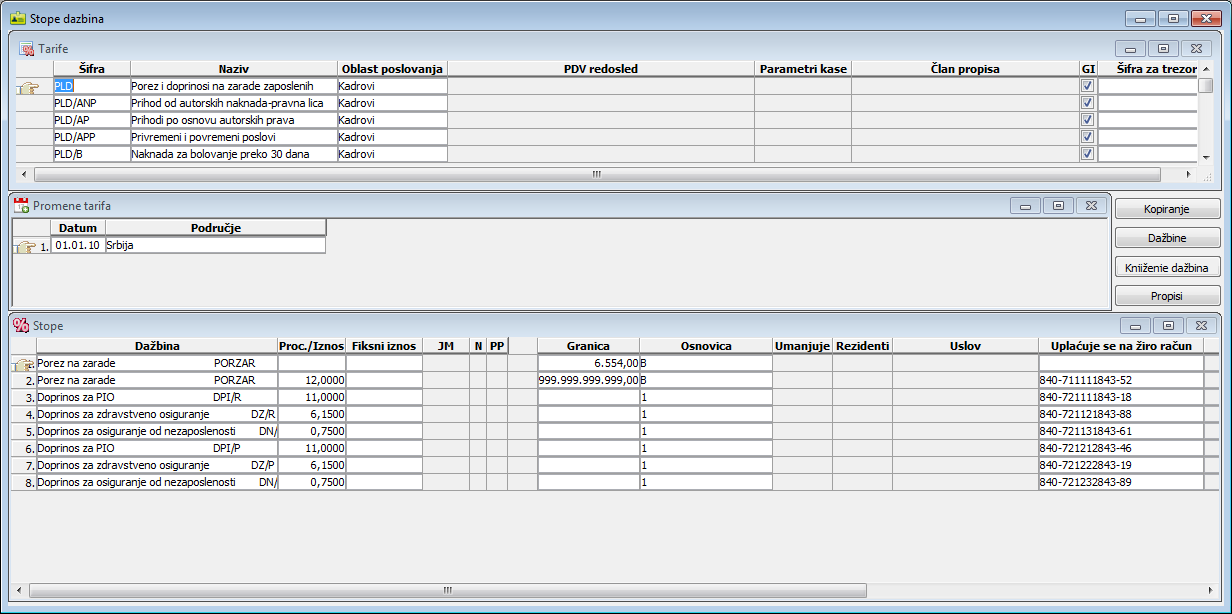Click the Naziv column header in Tarife
Viewport: 1232px width, 614px height.
[x=233, y=69]
